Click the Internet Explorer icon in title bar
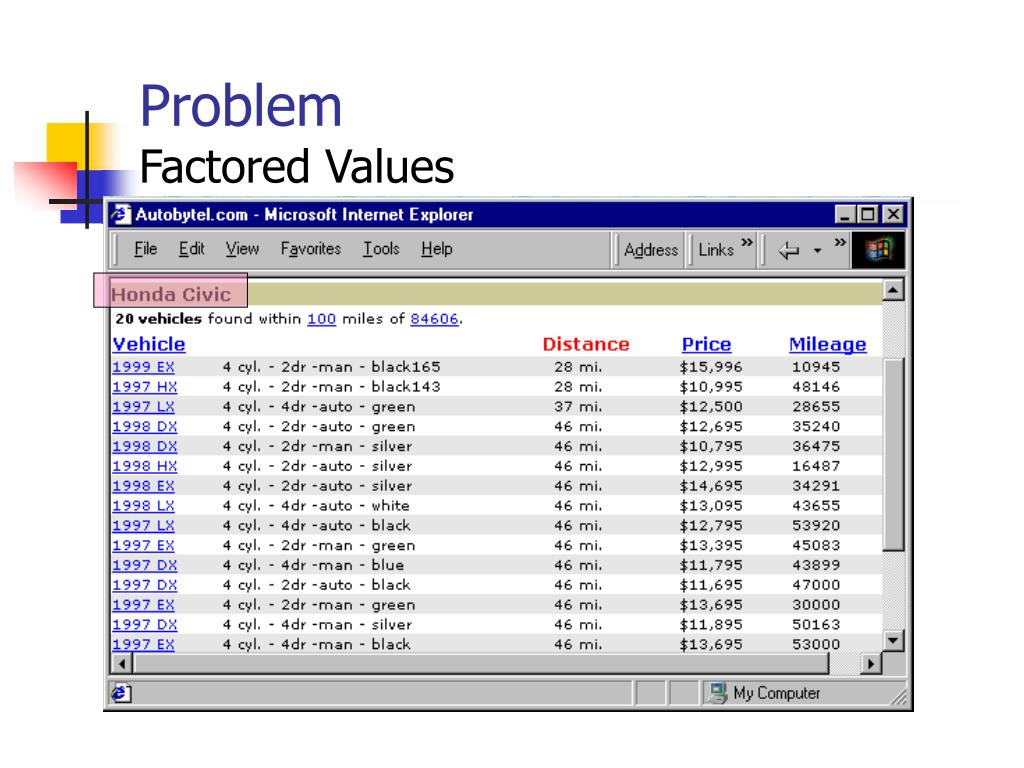Screen dimensions: 1024x768 [x=121, y=214]
